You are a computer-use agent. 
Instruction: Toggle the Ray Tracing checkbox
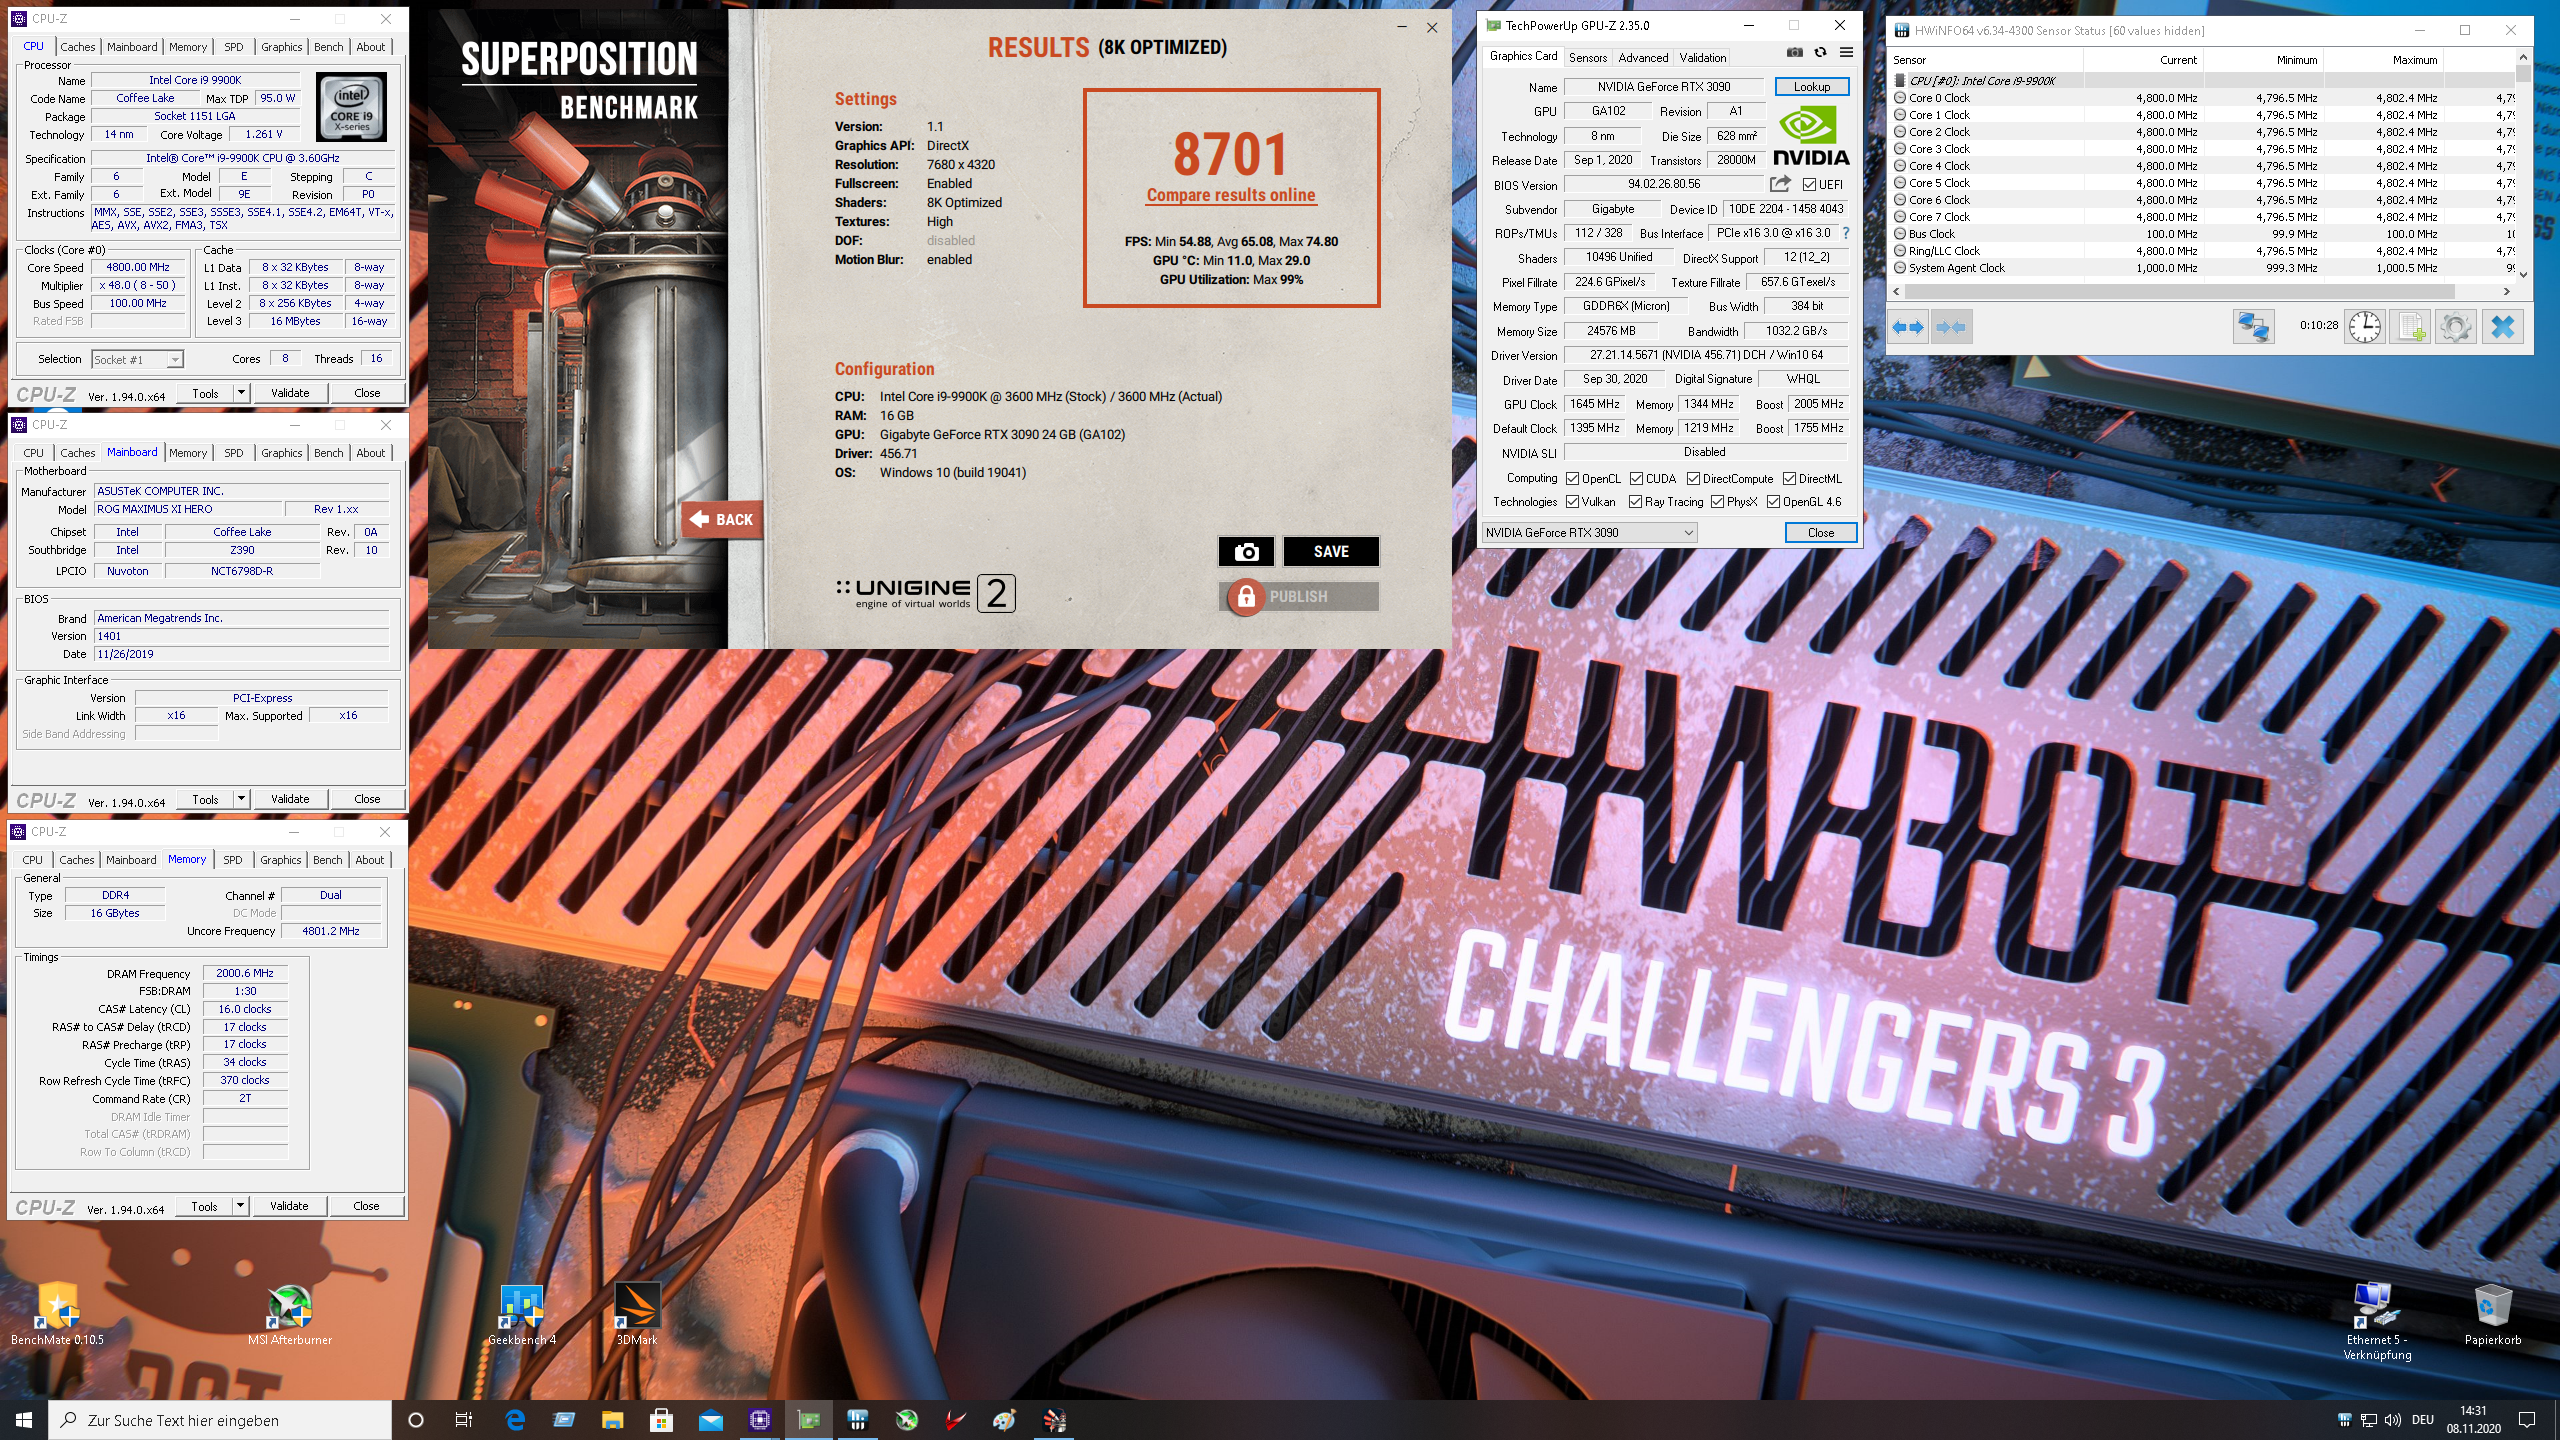coord(1635,502)
